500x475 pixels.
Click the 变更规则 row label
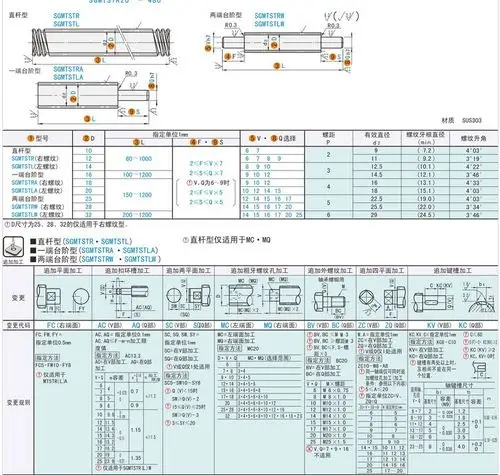click(18, 403)
